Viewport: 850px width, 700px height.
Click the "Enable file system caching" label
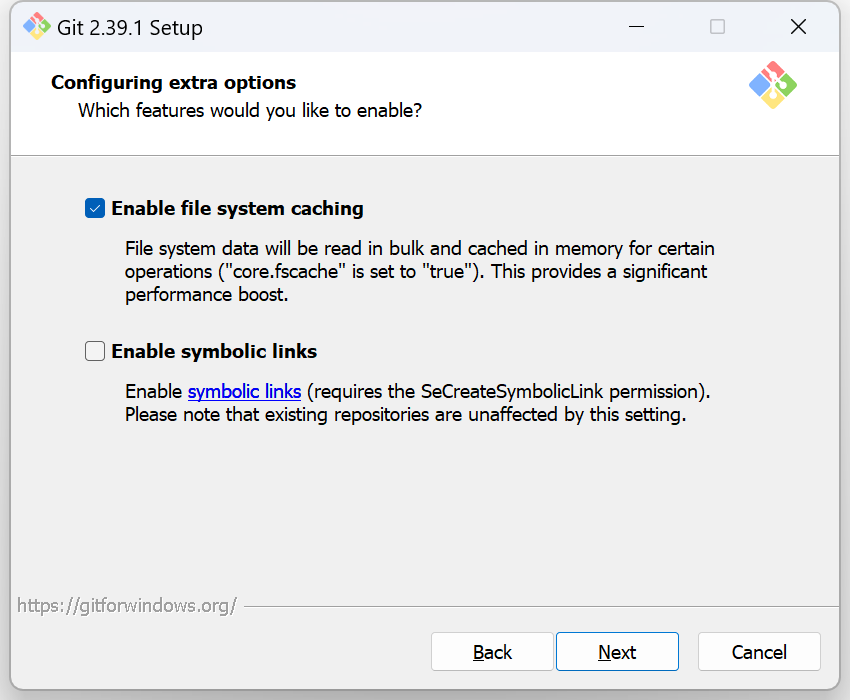237,209
